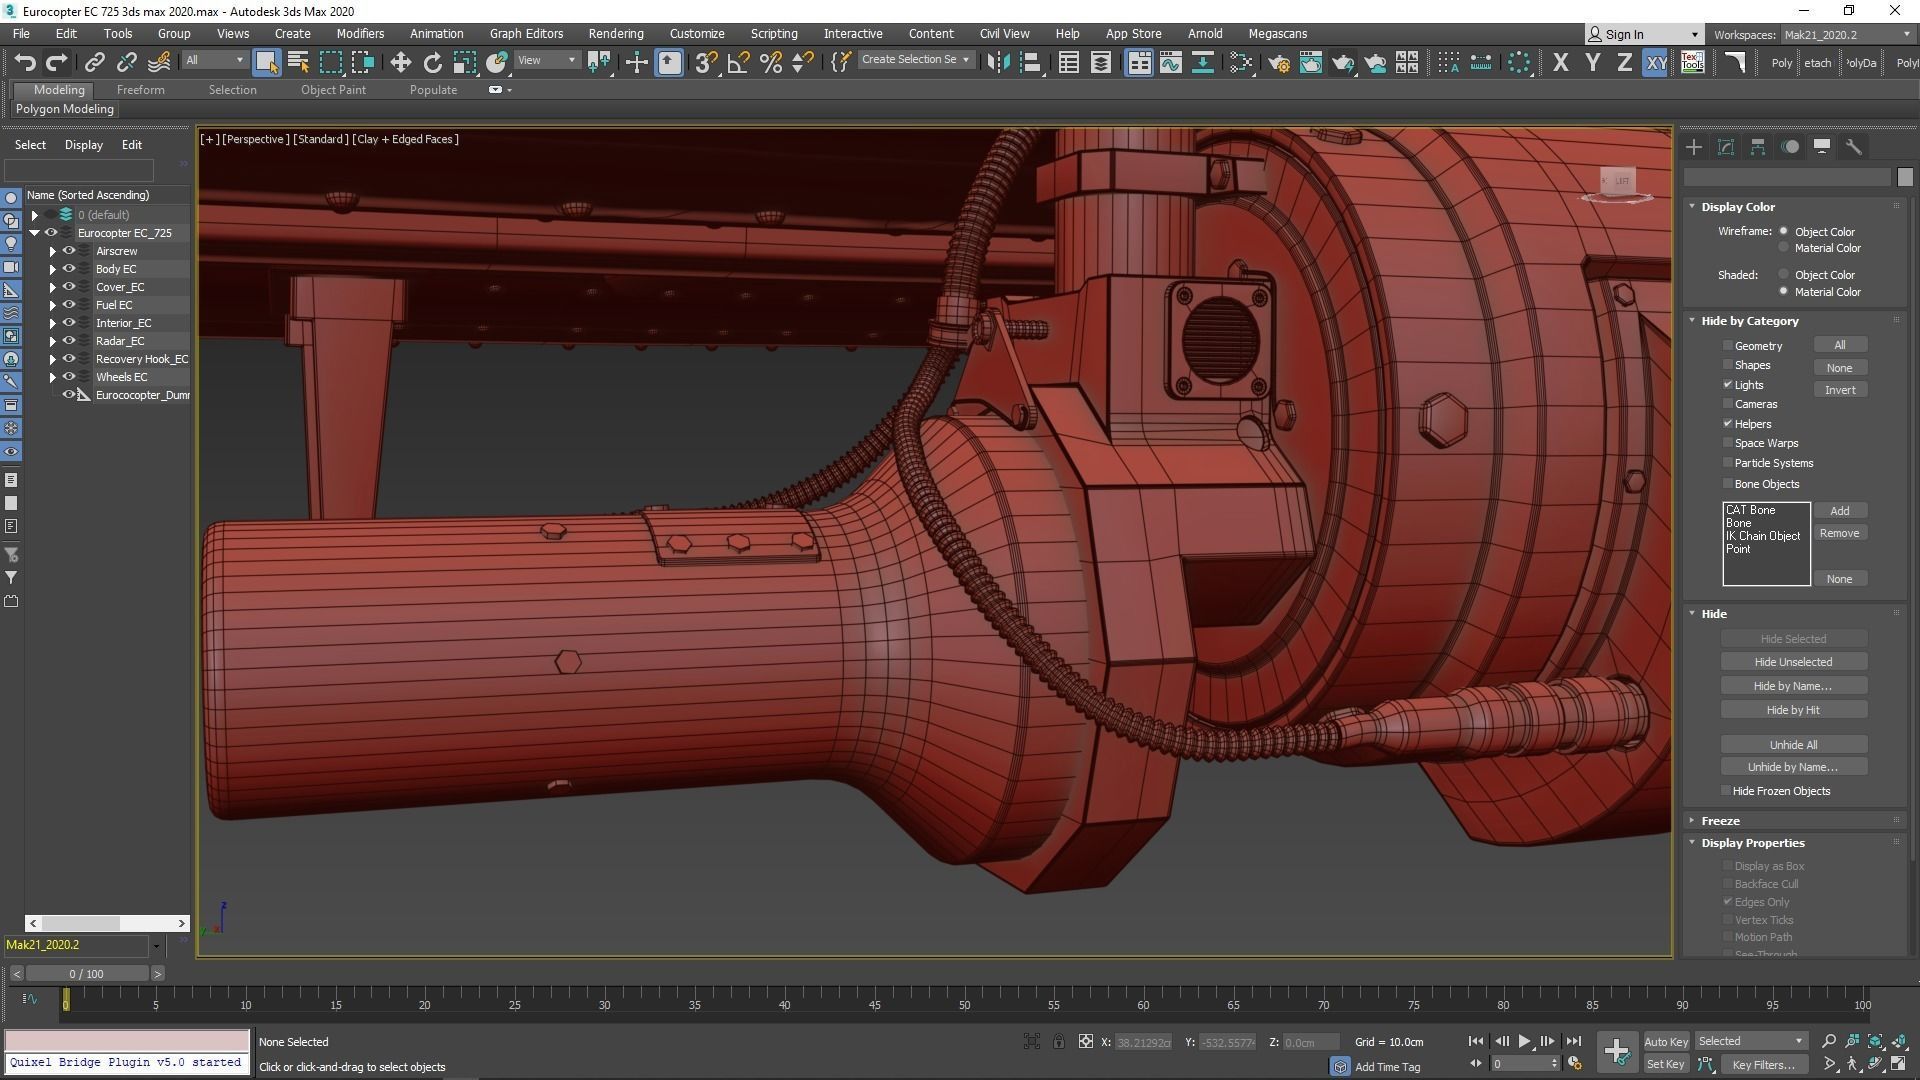
Task: Click the Unhide All button
Action: (x=1793, y=745)
